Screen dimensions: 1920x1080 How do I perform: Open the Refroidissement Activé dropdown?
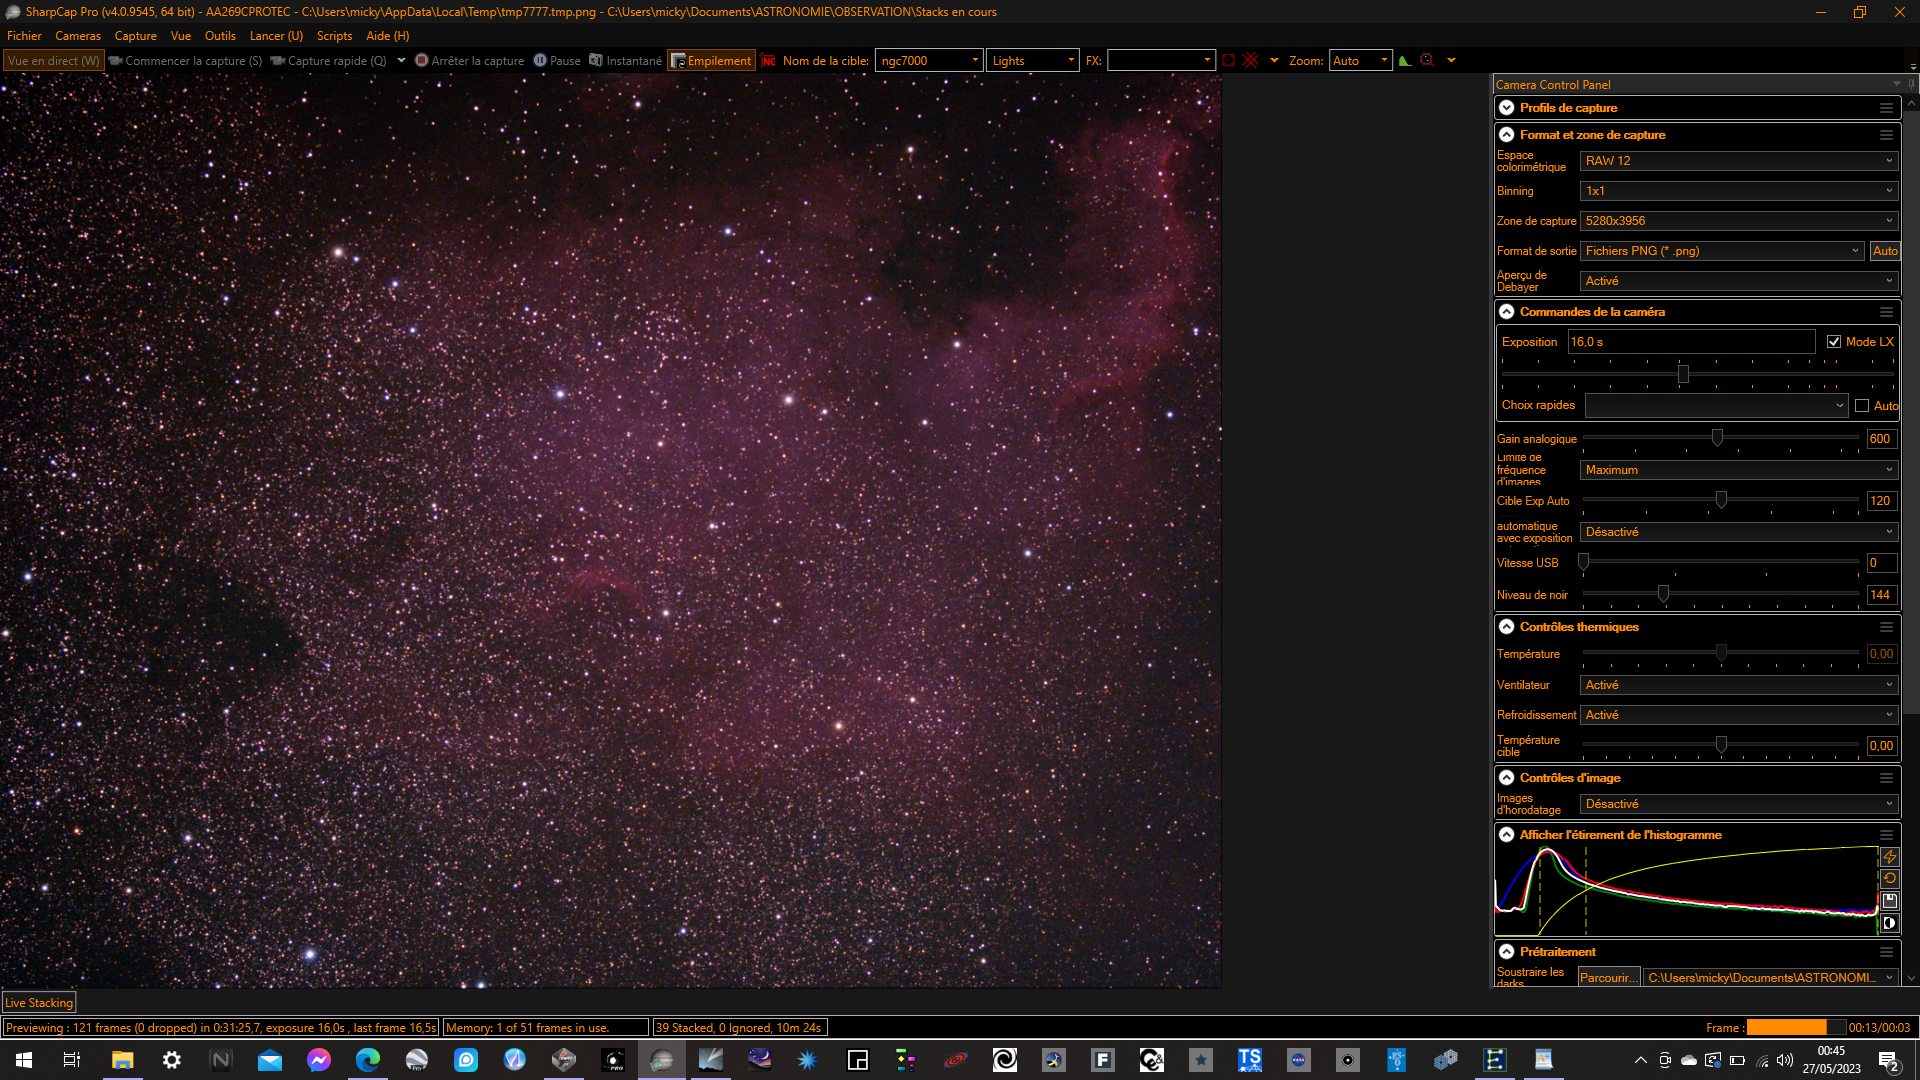[x=1739, y=715]
